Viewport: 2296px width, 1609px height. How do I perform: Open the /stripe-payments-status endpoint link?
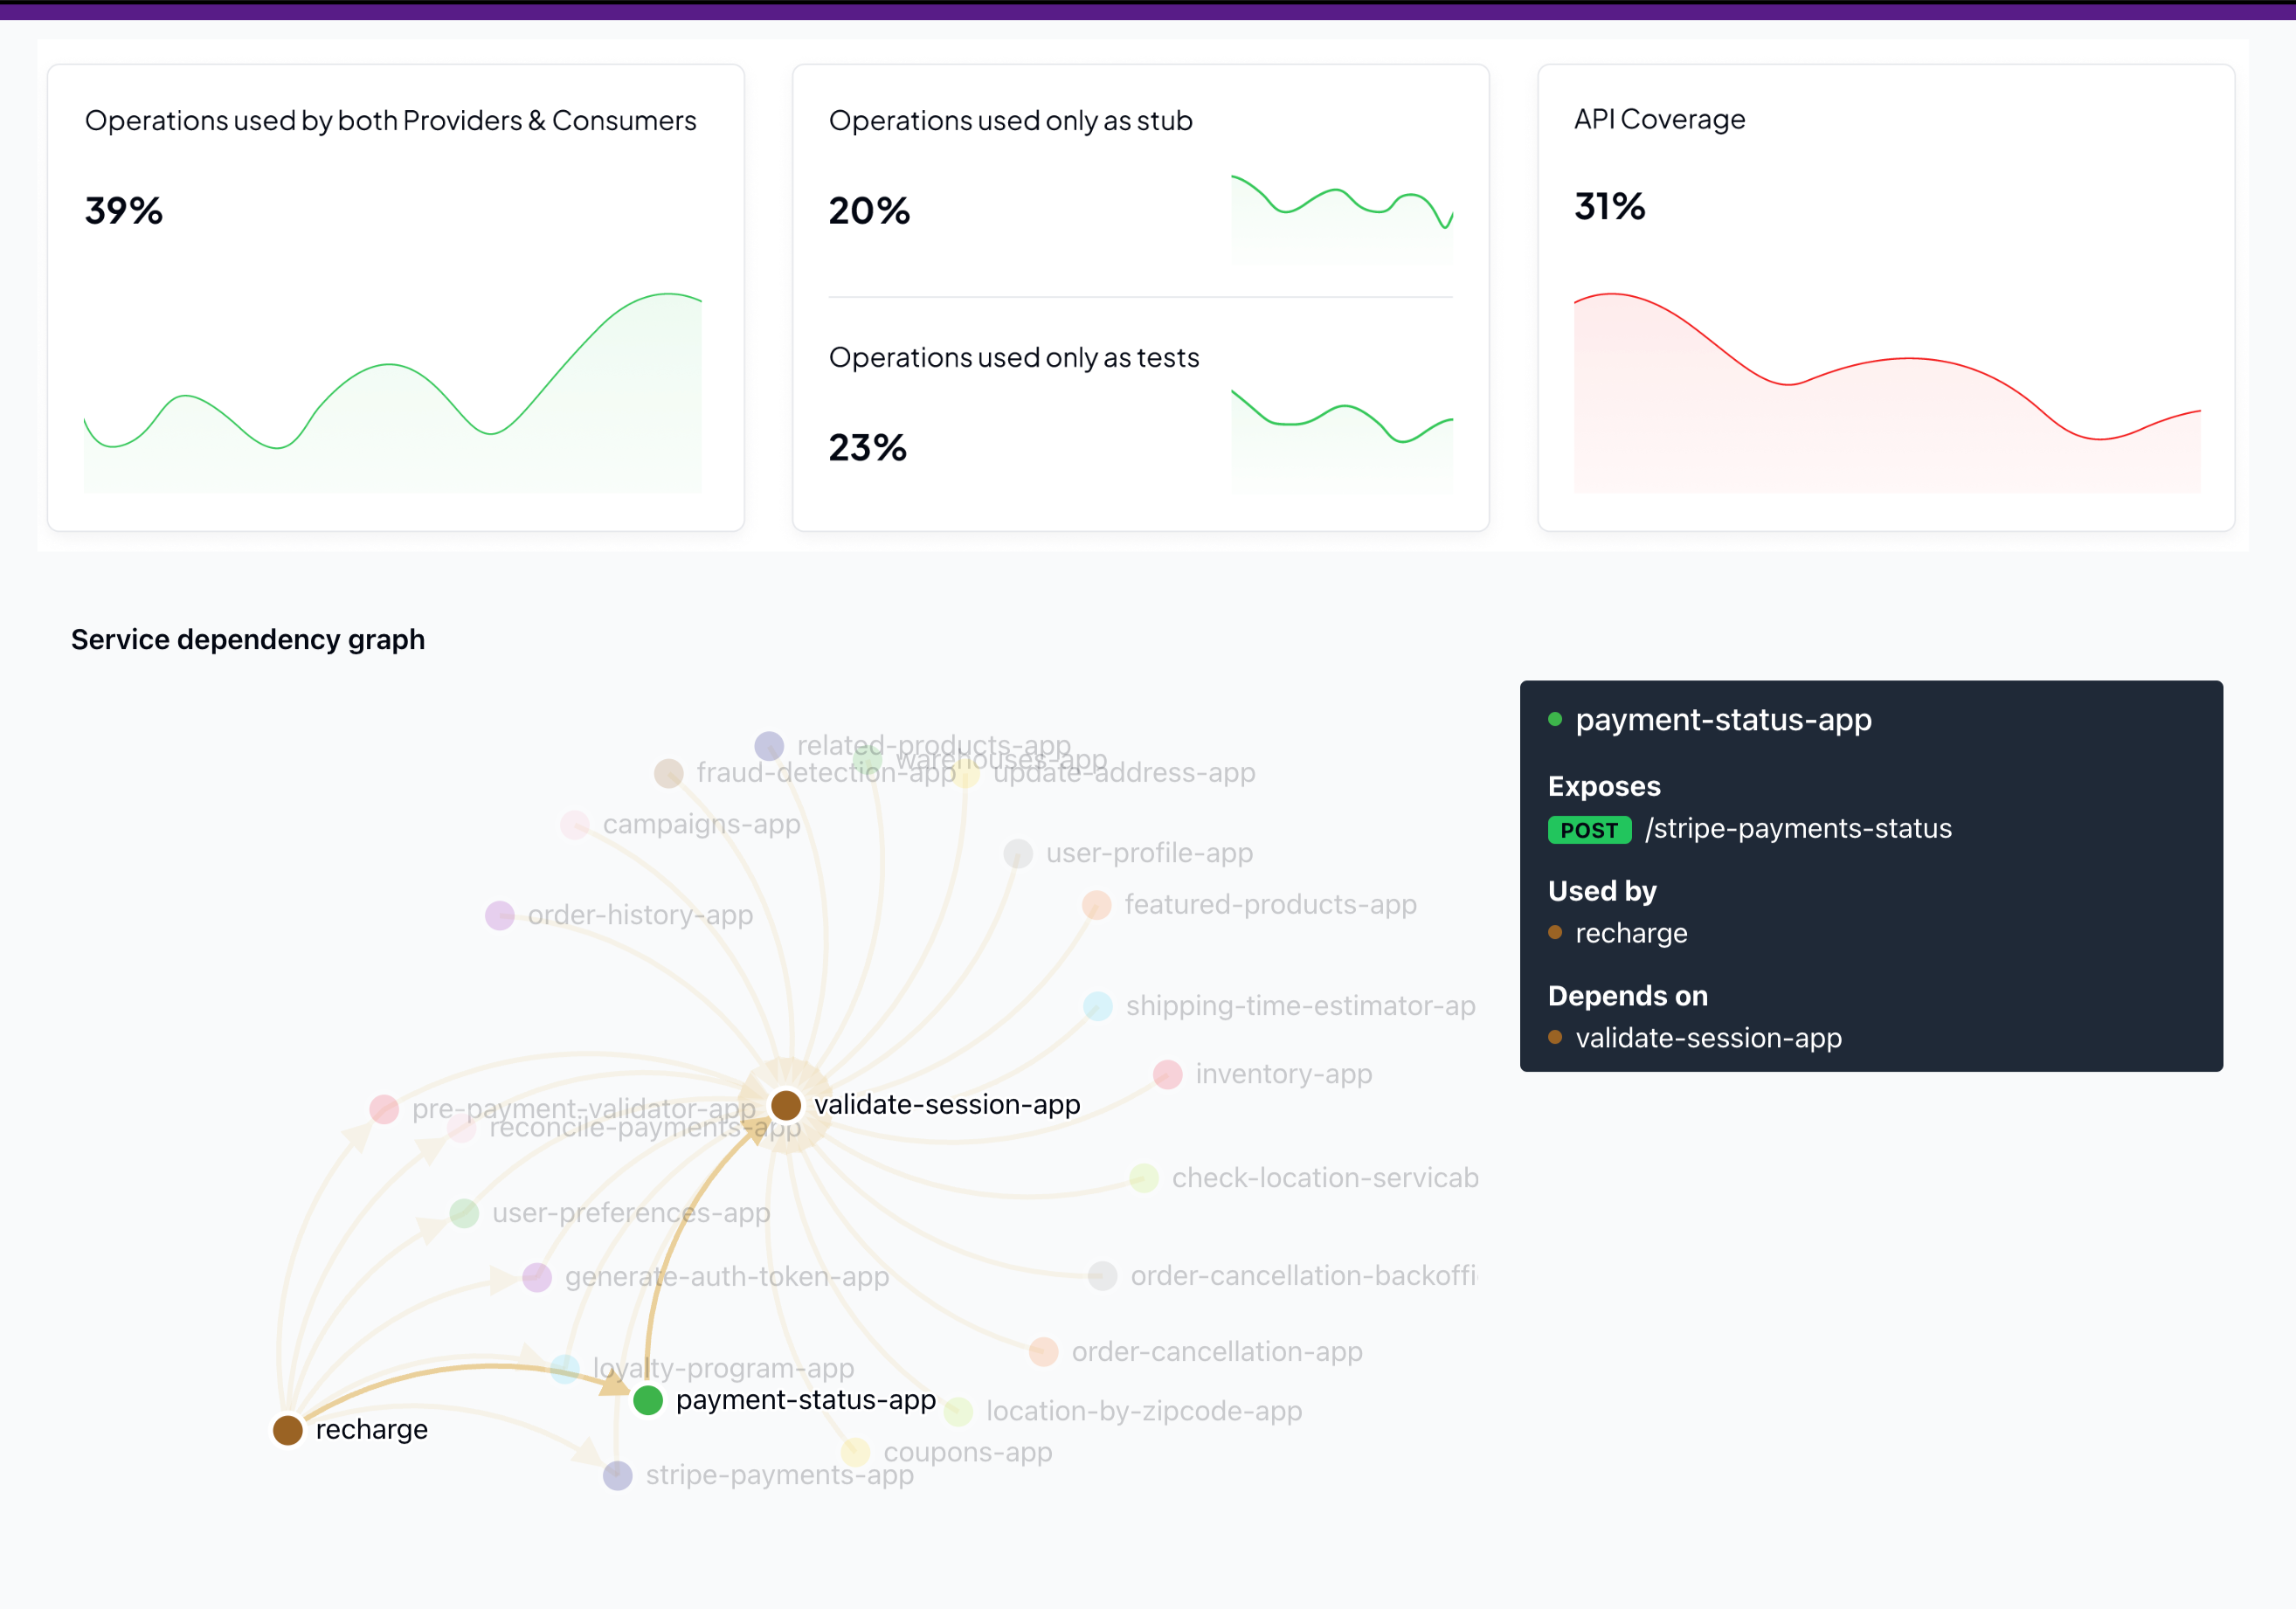[x=1798, y=828]
